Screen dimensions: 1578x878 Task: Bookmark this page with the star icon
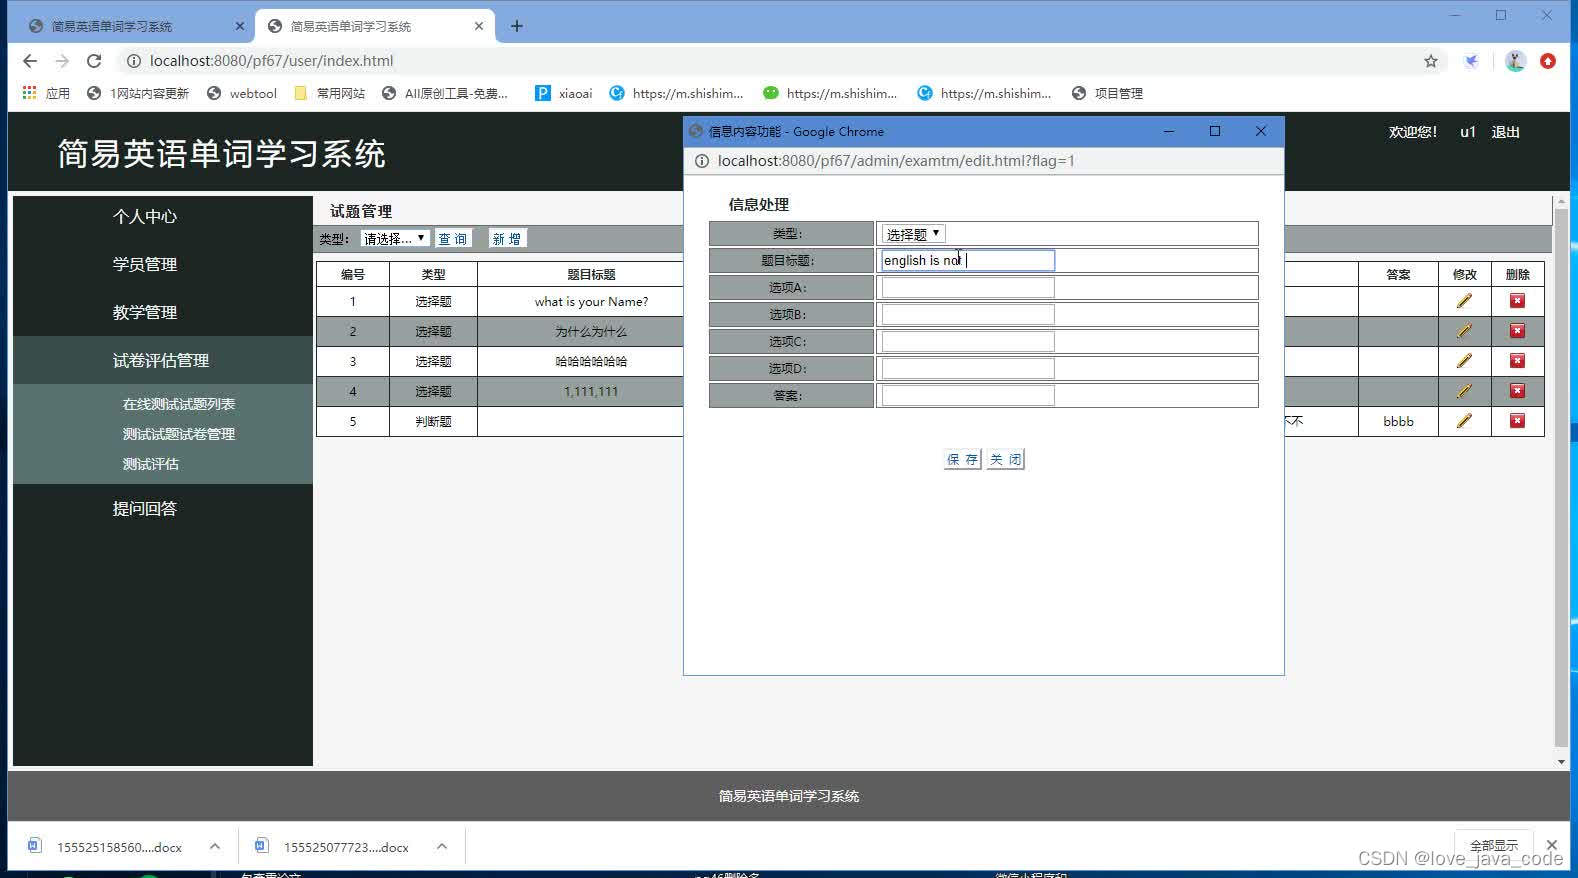[1431, 61]
